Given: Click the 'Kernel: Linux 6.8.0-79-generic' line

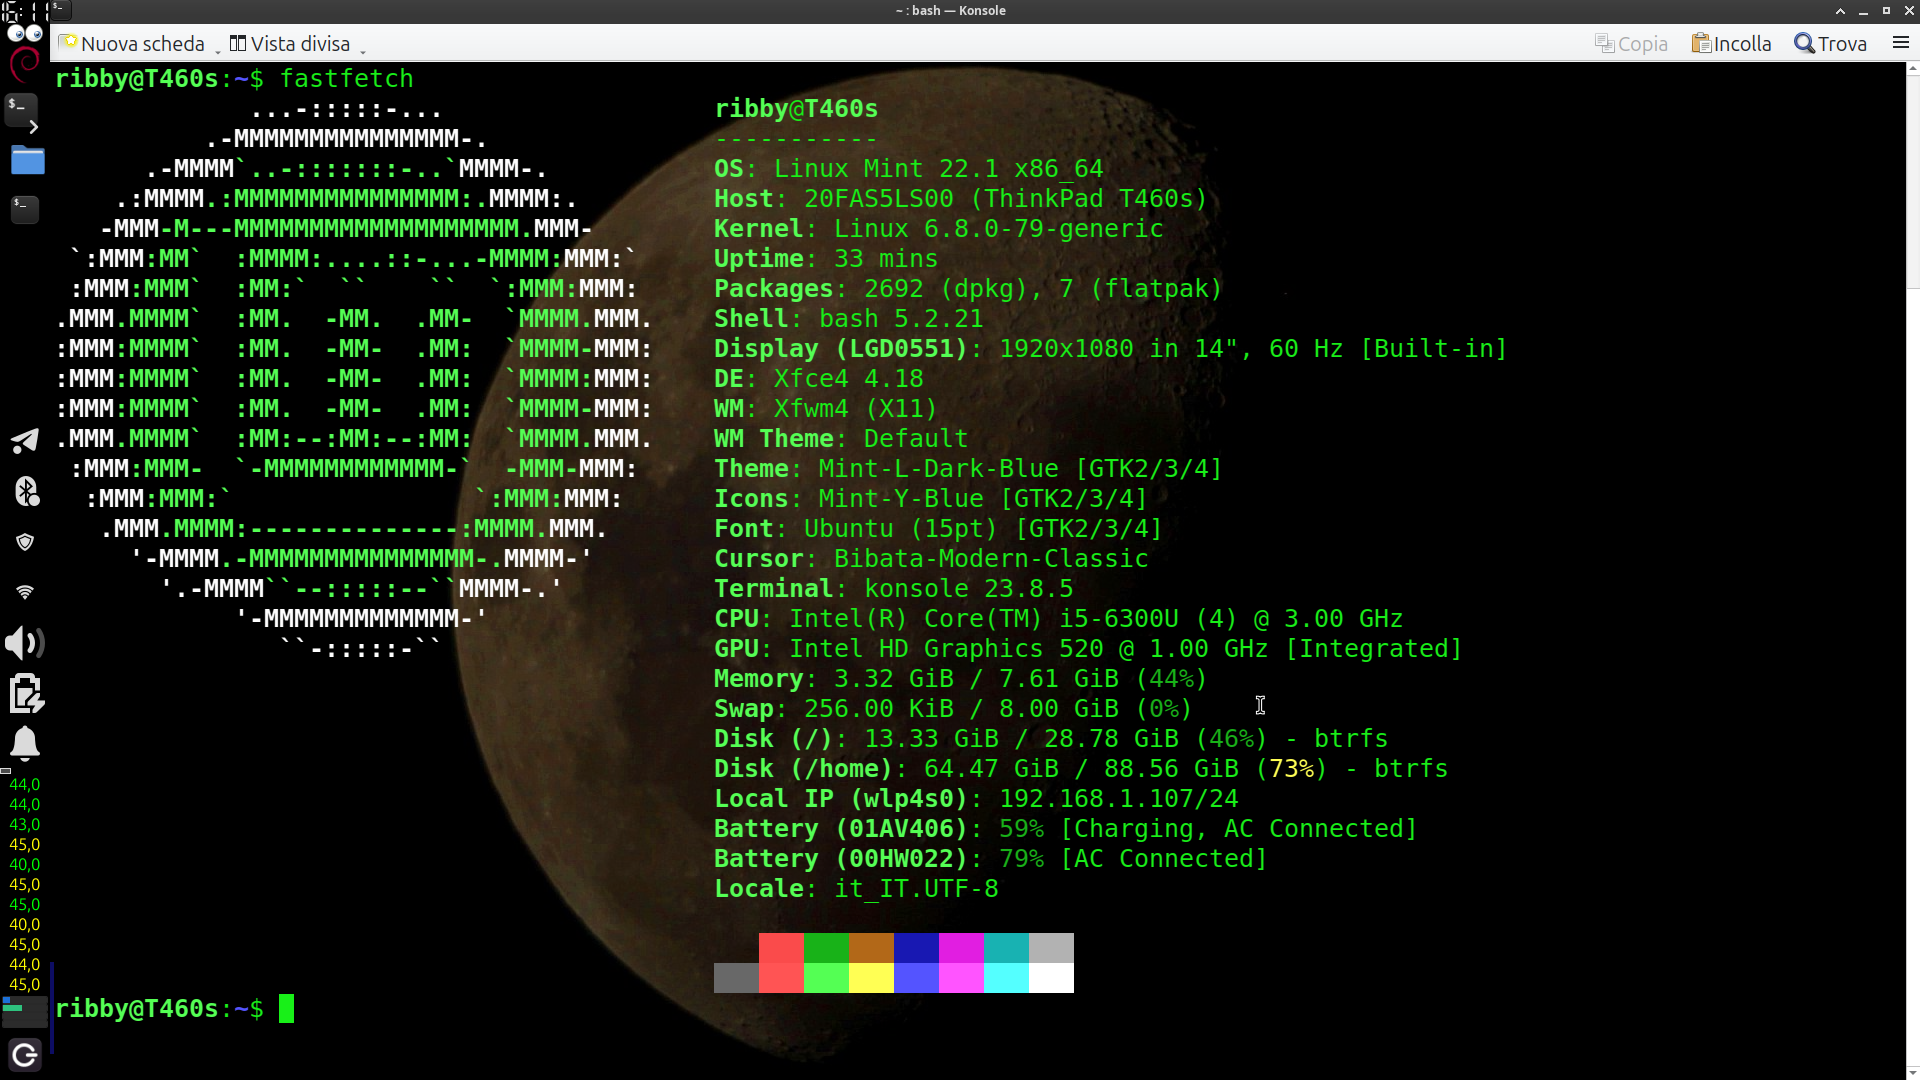Looking at the screenshot, I should coord(938,228).
